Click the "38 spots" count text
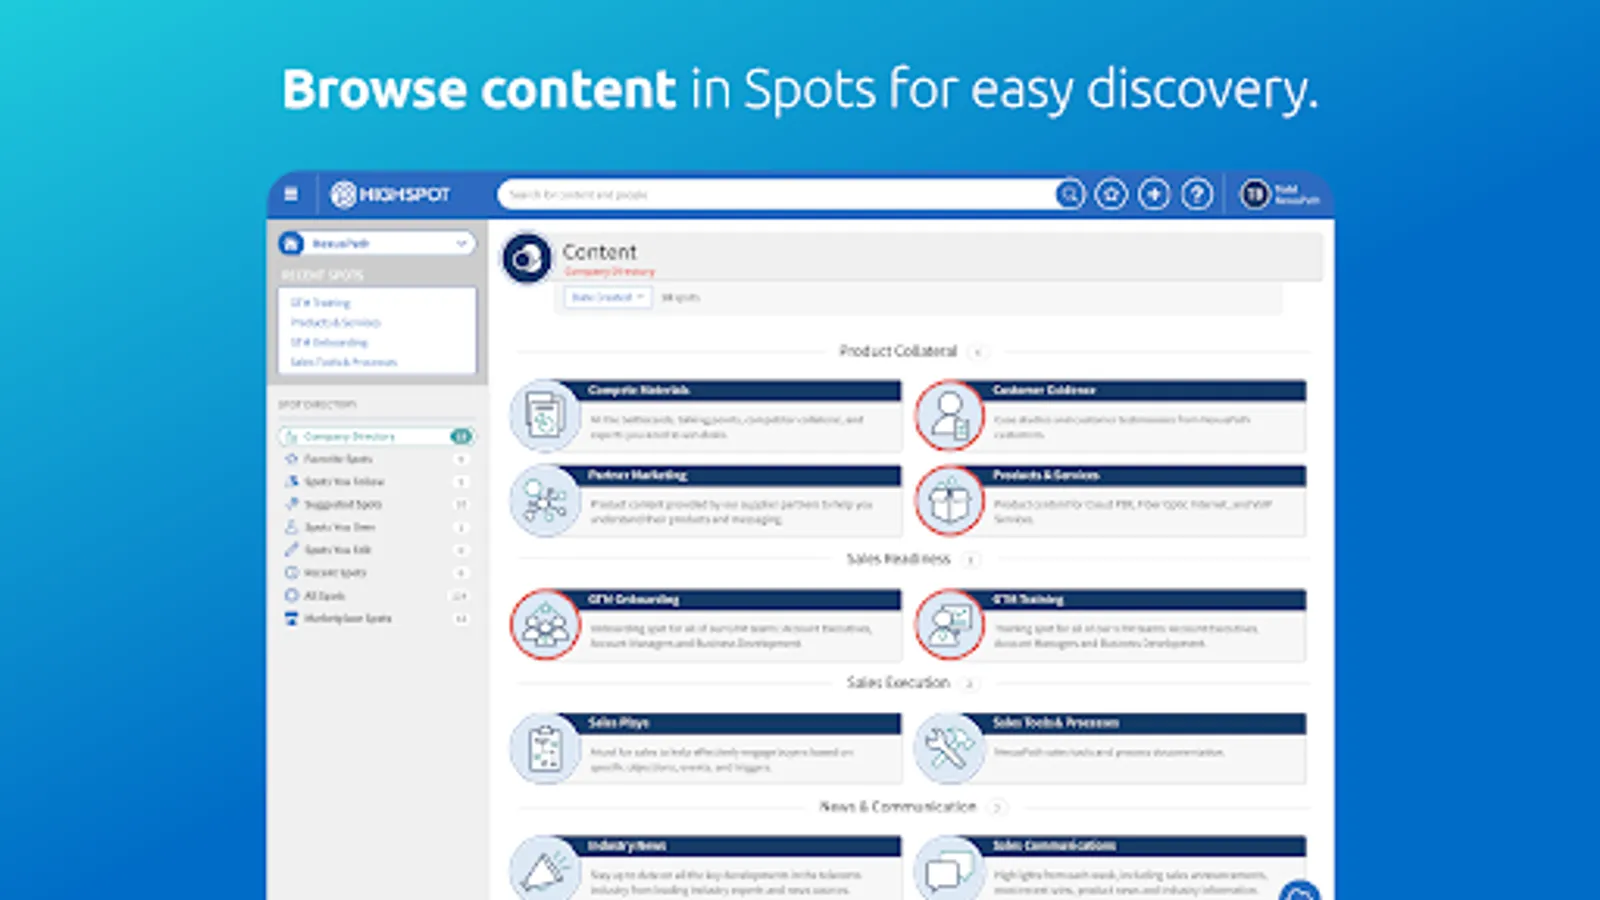Image resolution: width=1600 pixels, height=900 pixels. pyautogui.click(x=681, y=298)
